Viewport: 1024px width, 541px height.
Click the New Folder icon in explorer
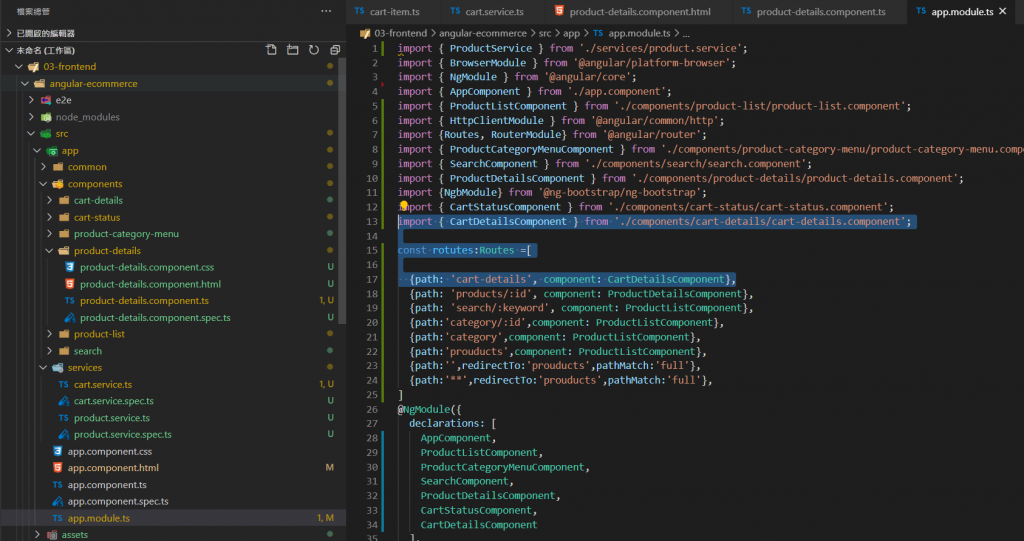[292, 49]
